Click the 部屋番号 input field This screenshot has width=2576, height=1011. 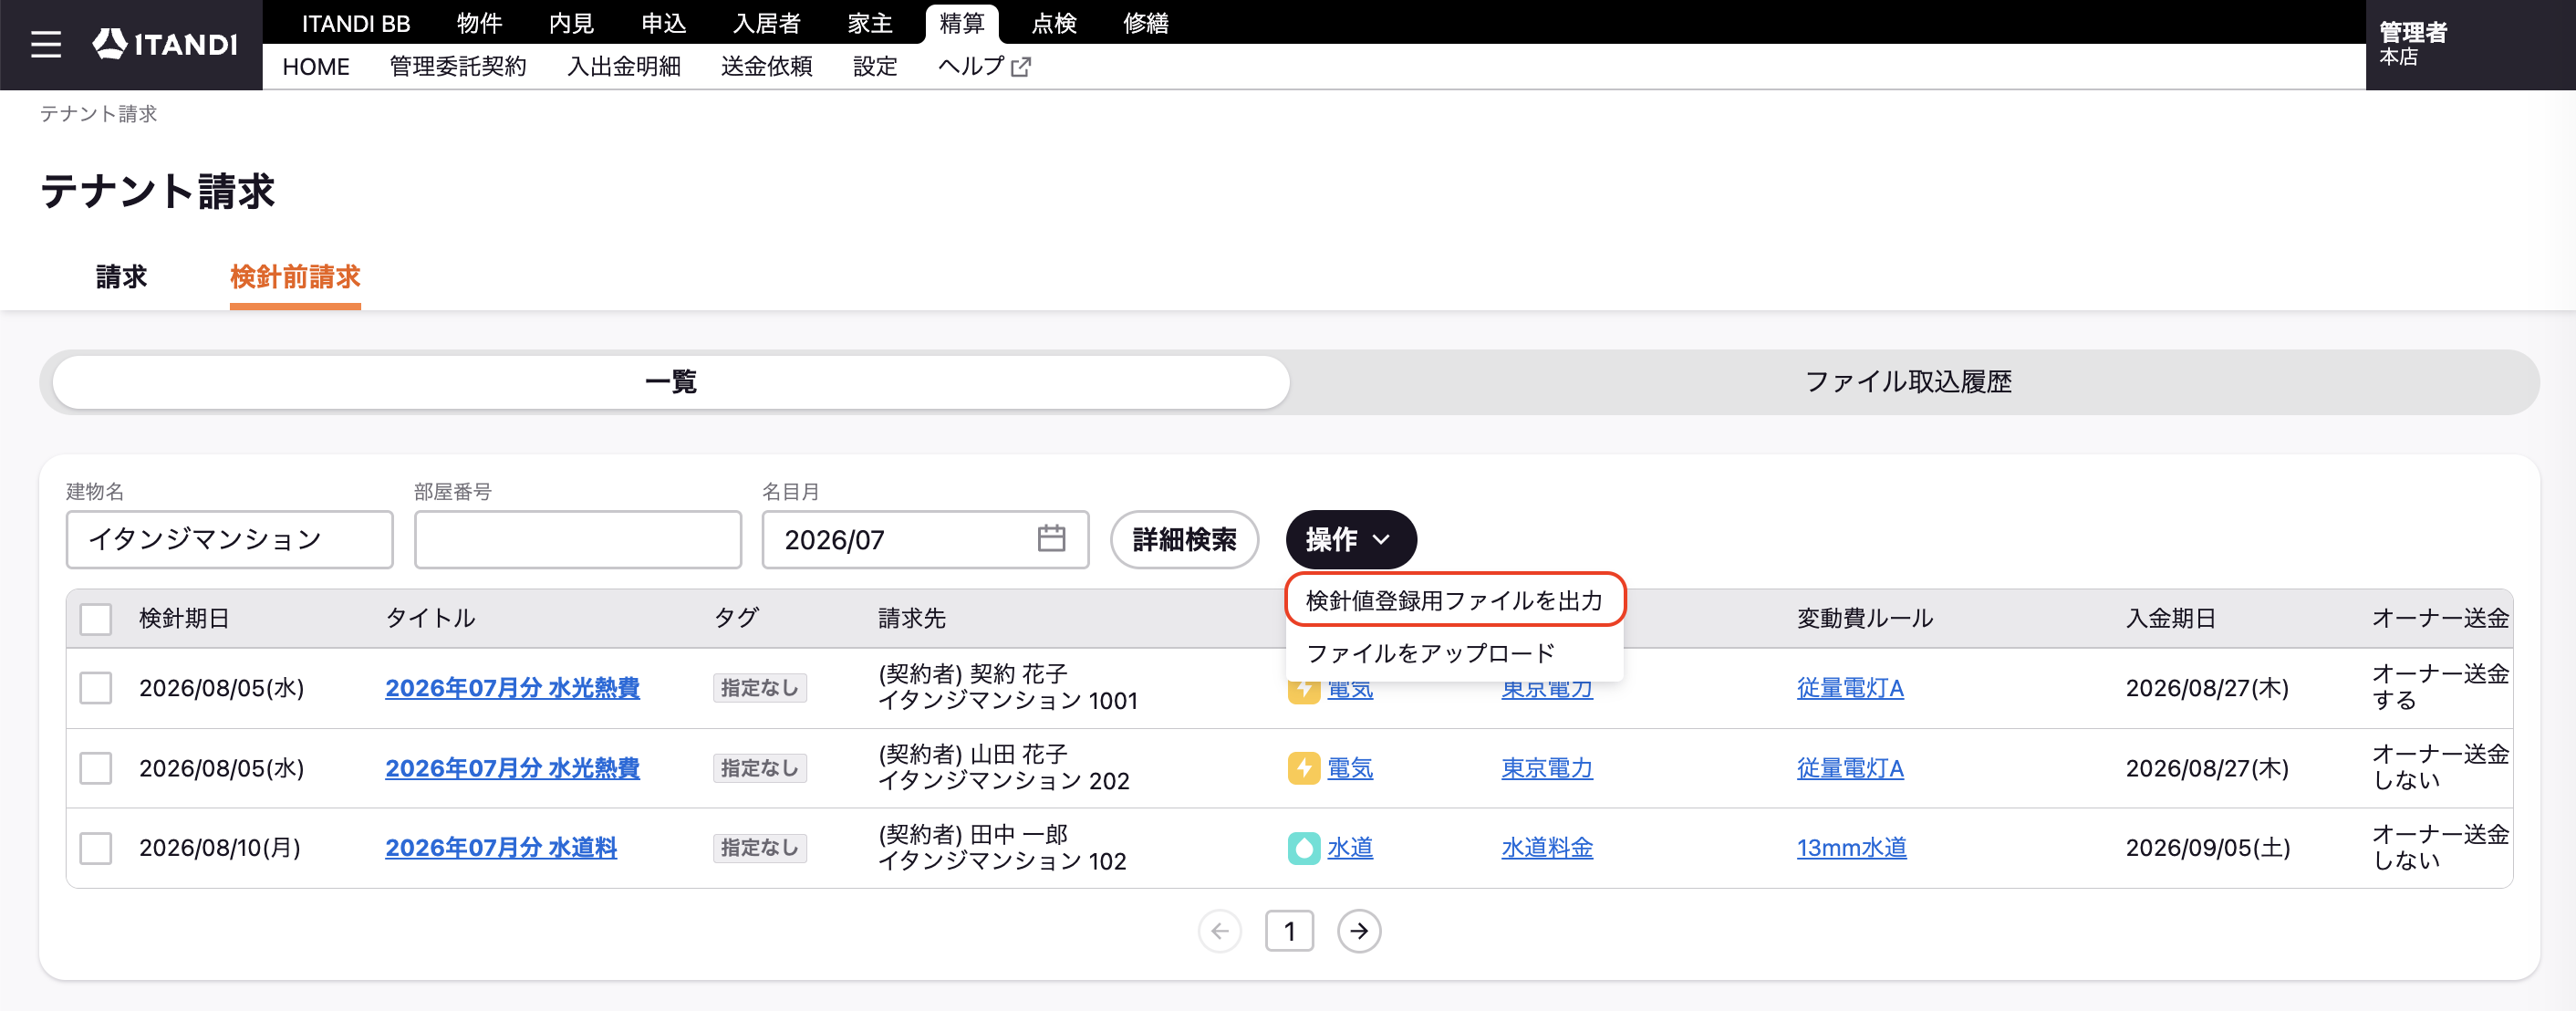coord(577,539)
